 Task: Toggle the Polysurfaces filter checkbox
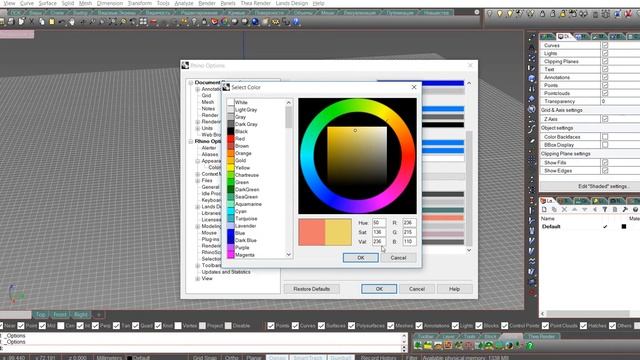coord(351,326)
